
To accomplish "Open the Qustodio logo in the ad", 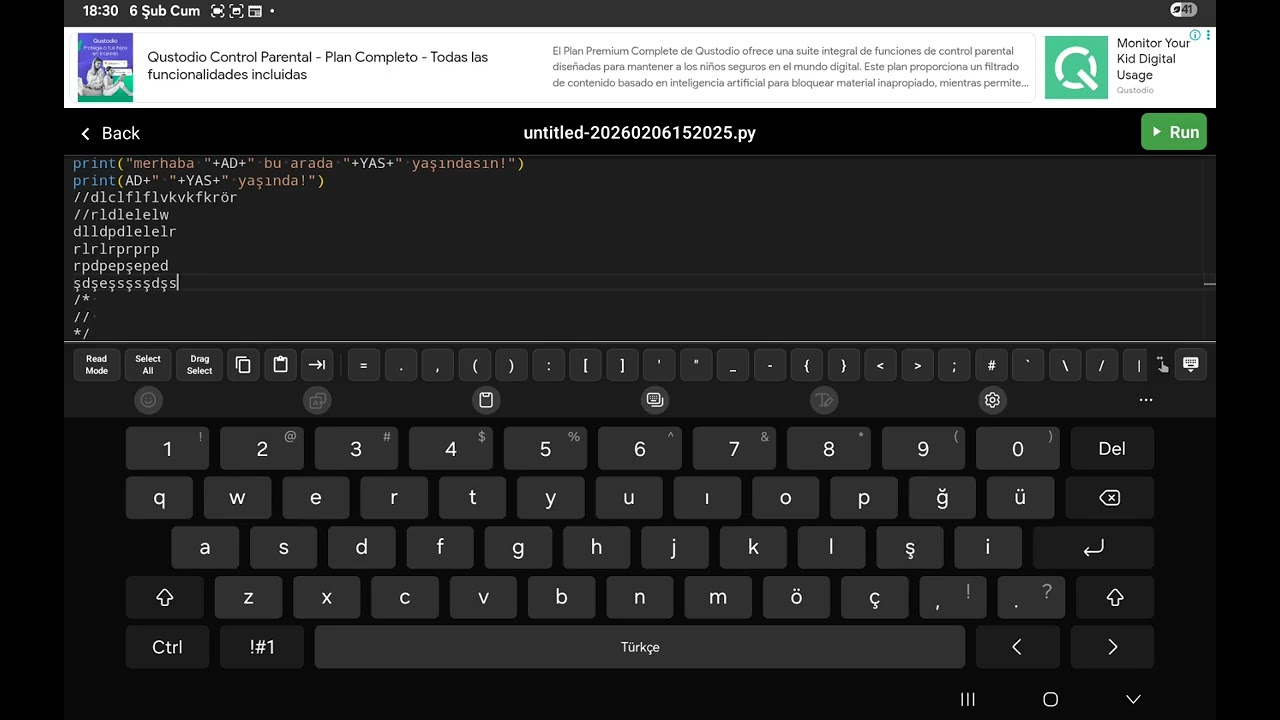I will pyautogui.click(x=1076, y=67).
